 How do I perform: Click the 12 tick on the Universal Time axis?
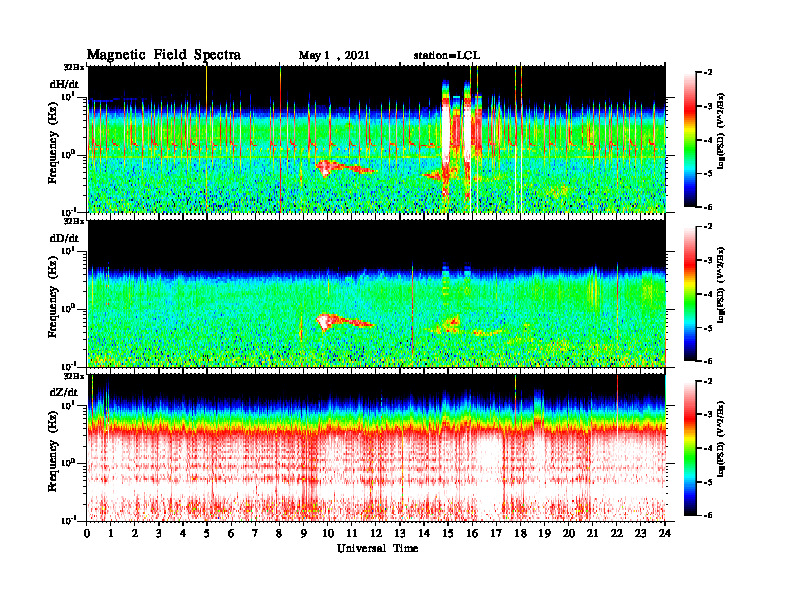coord(376,533)
